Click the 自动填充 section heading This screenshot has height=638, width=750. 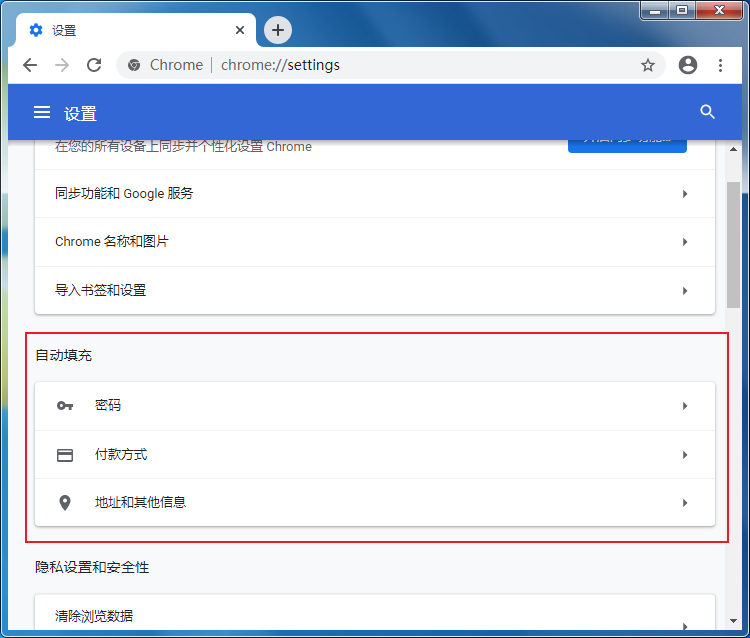point(64,355)
